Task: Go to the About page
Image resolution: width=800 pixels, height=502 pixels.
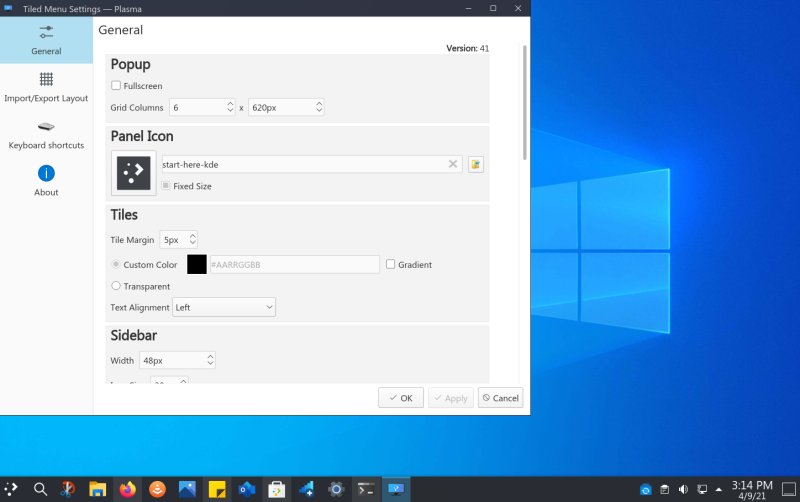Action: [x=46, y=180]
